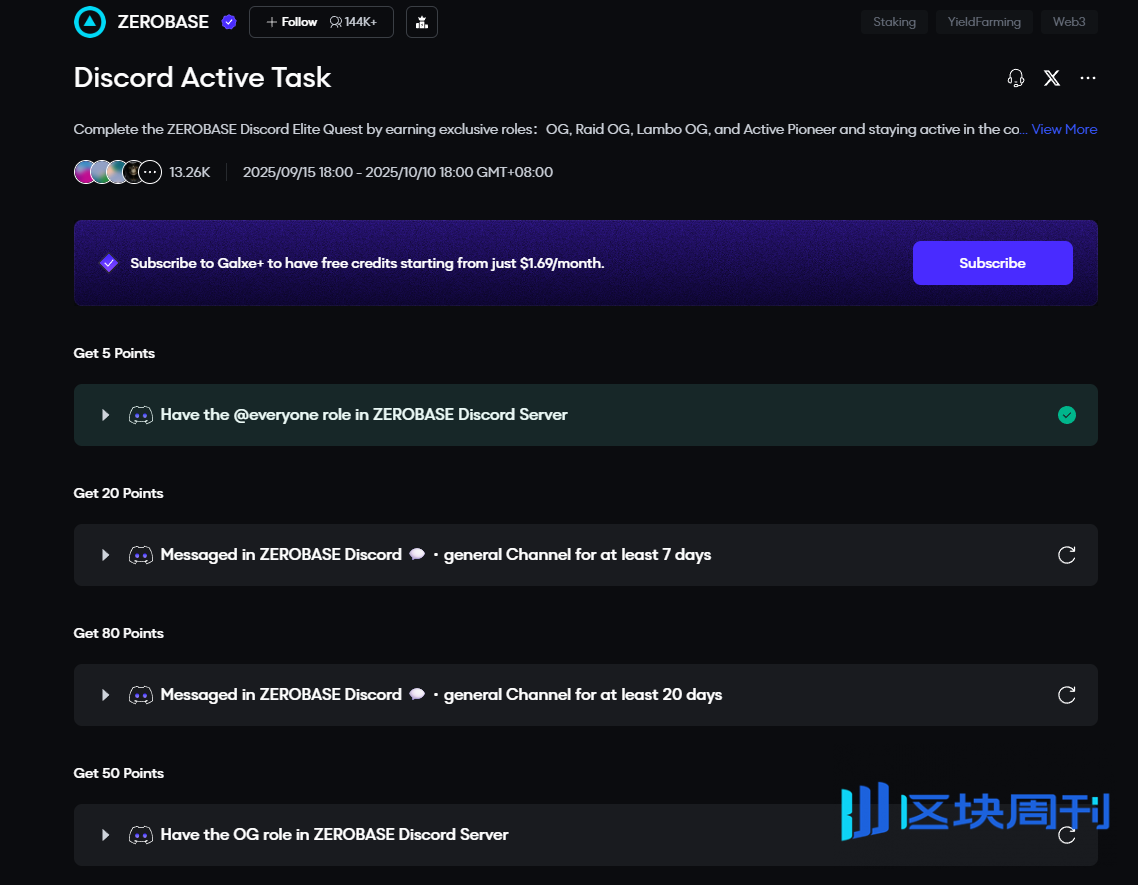1138x885 pixels.
Task: Click the verified badge beside ZEROBASE
Action: coord(229,22)
